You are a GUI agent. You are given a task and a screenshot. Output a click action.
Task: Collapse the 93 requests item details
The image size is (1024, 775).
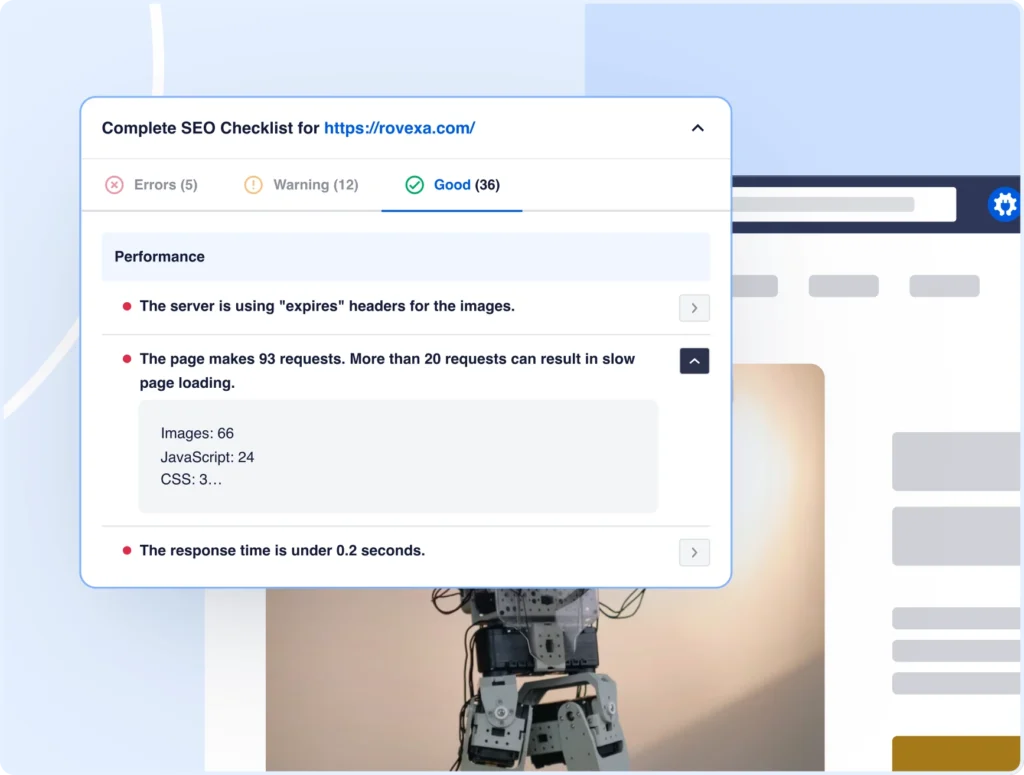tap(694, 361)
